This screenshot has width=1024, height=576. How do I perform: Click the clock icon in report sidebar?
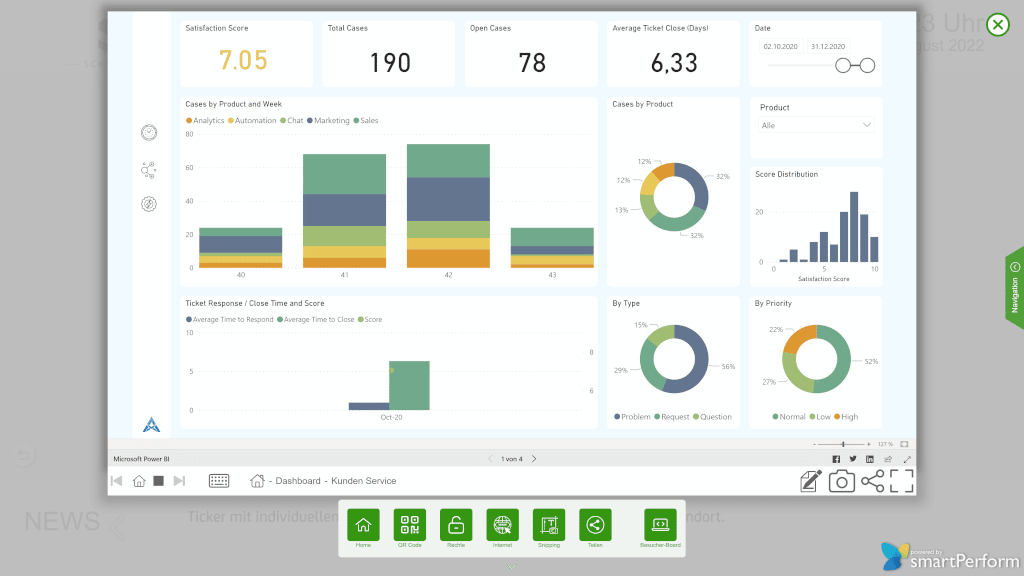coord(149,133)
